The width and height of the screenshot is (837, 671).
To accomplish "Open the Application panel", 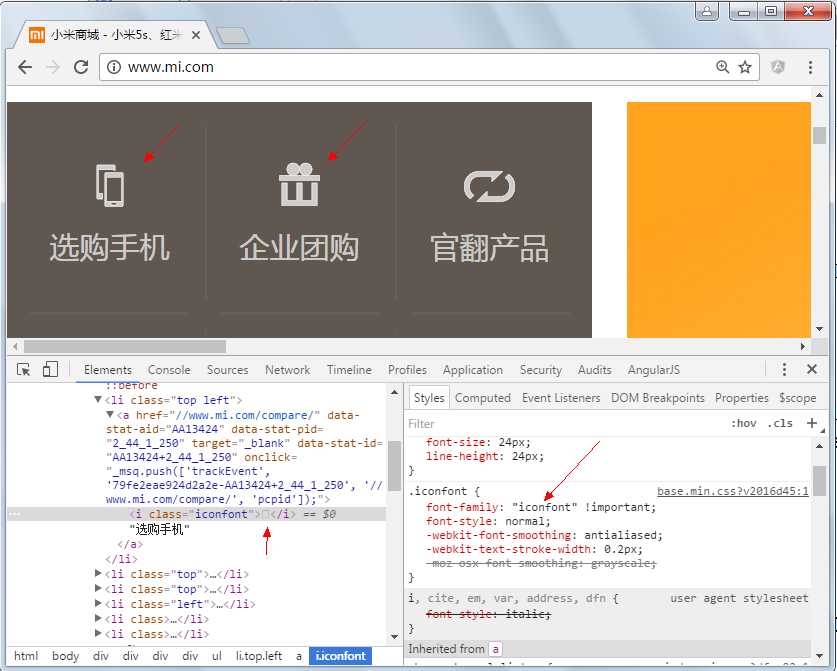I will point(472,370).
